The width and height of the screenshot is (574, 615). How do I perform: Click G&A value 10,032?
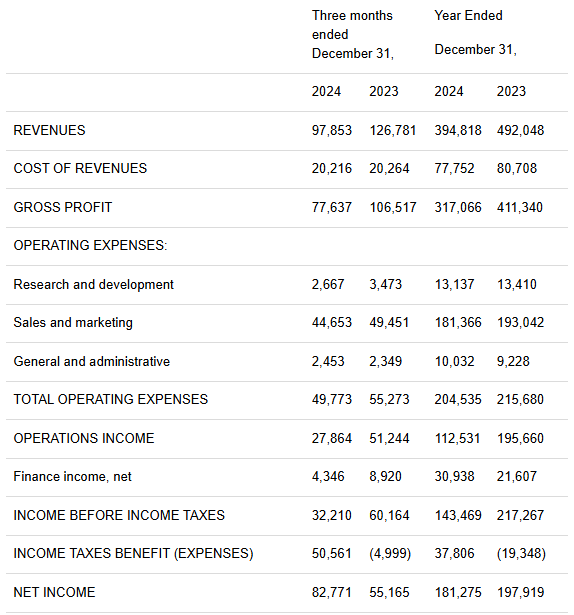click(x=454, y=361)
